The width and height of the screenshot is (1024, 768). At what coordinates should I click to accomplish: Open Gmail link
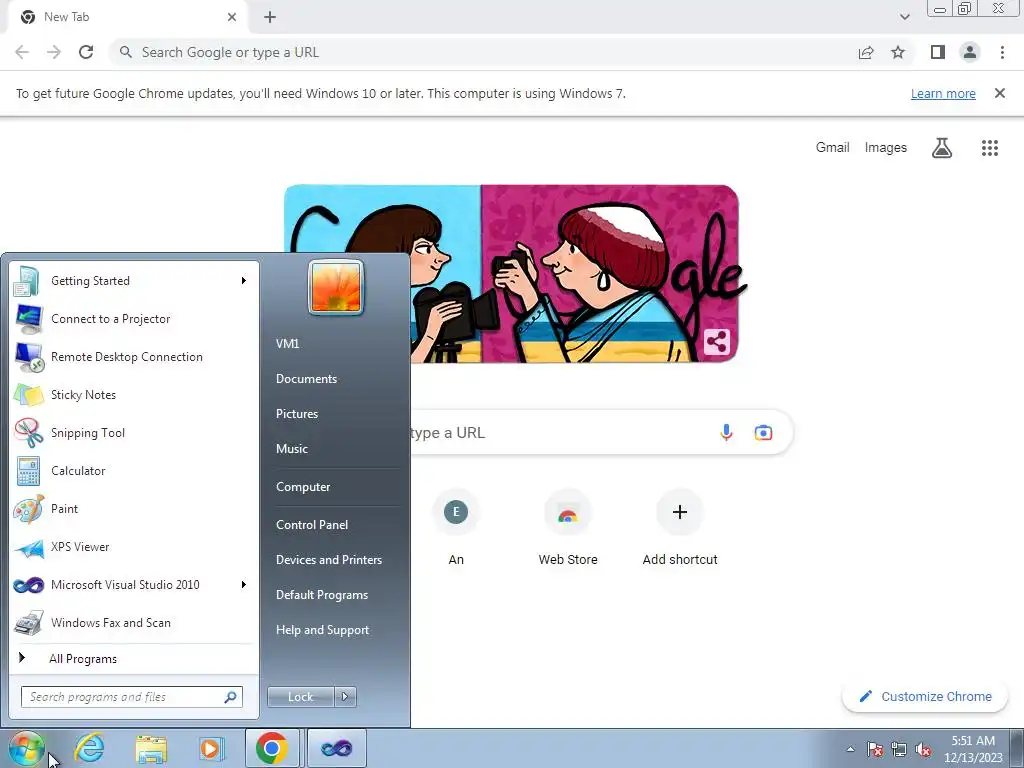(833, 148)
